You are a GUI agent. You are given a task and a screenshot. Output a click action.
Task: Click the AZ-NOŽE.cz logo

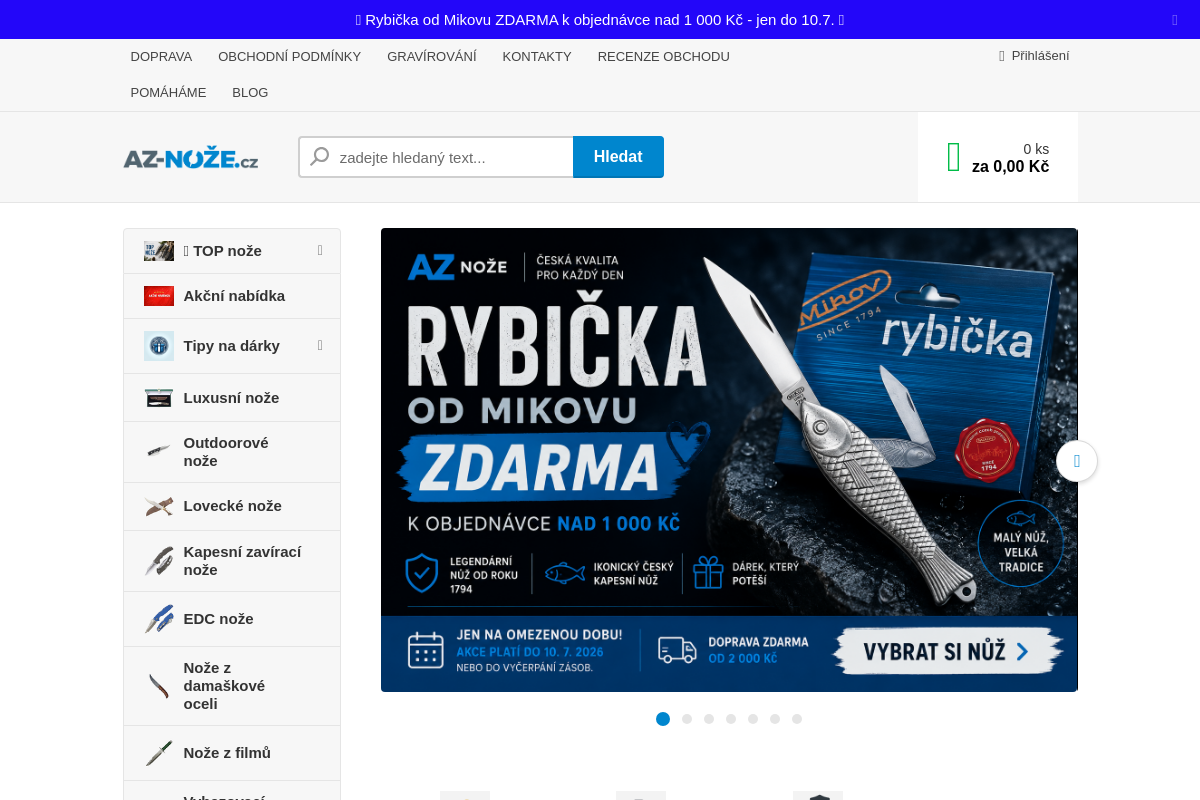point(191,158)
